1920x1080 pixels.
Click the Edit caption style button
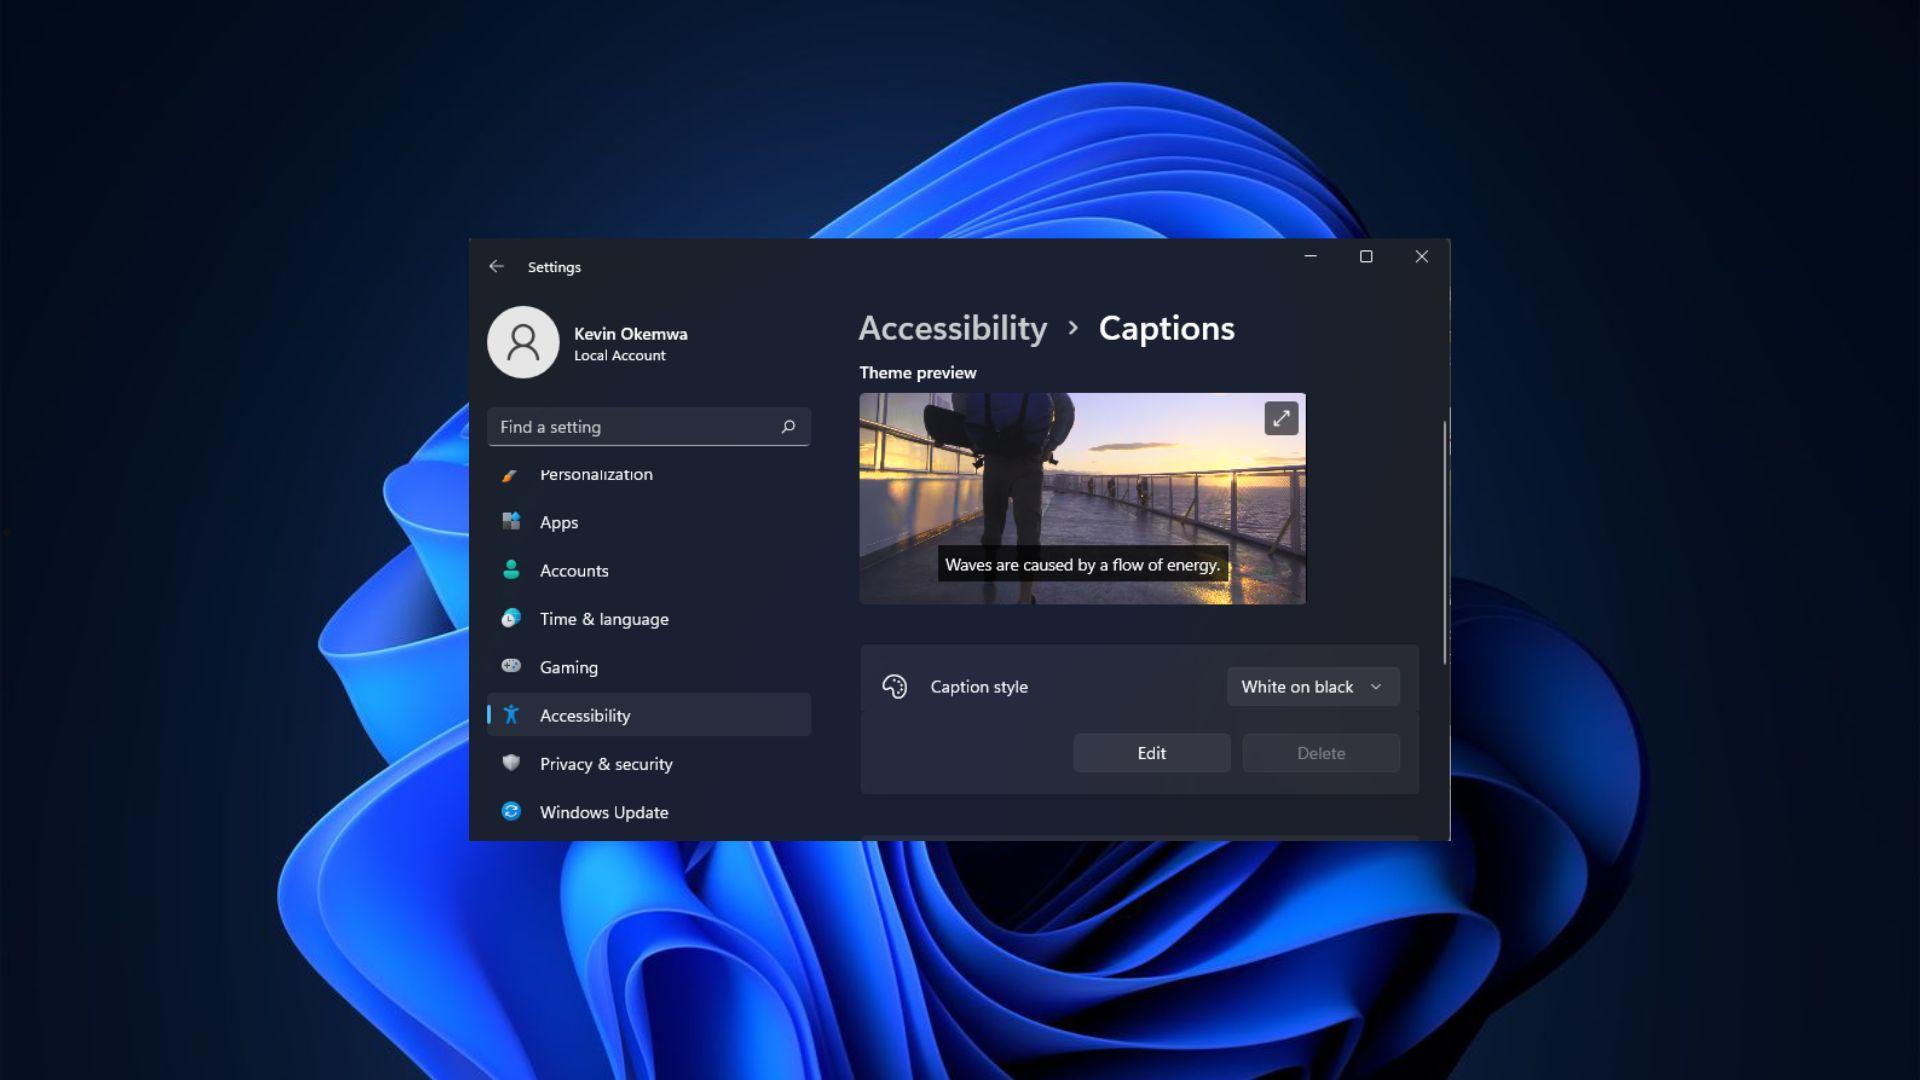point(1150,752)
